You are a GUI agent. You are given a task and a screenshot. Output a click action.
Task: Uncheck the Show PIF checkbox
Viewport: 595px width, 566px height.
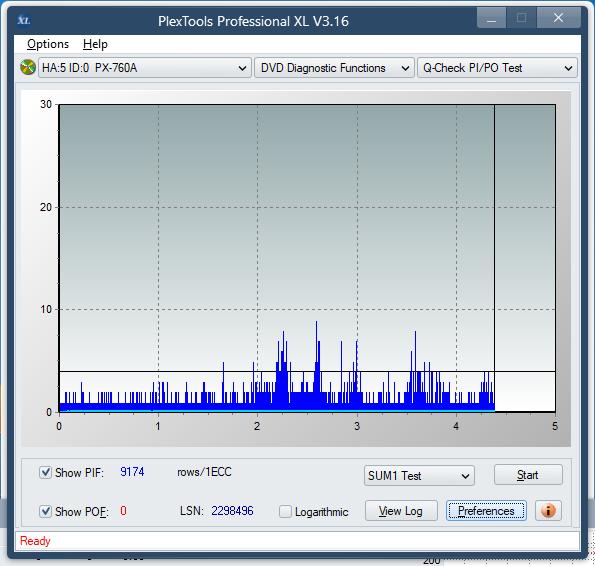click(x=45, y=472)
